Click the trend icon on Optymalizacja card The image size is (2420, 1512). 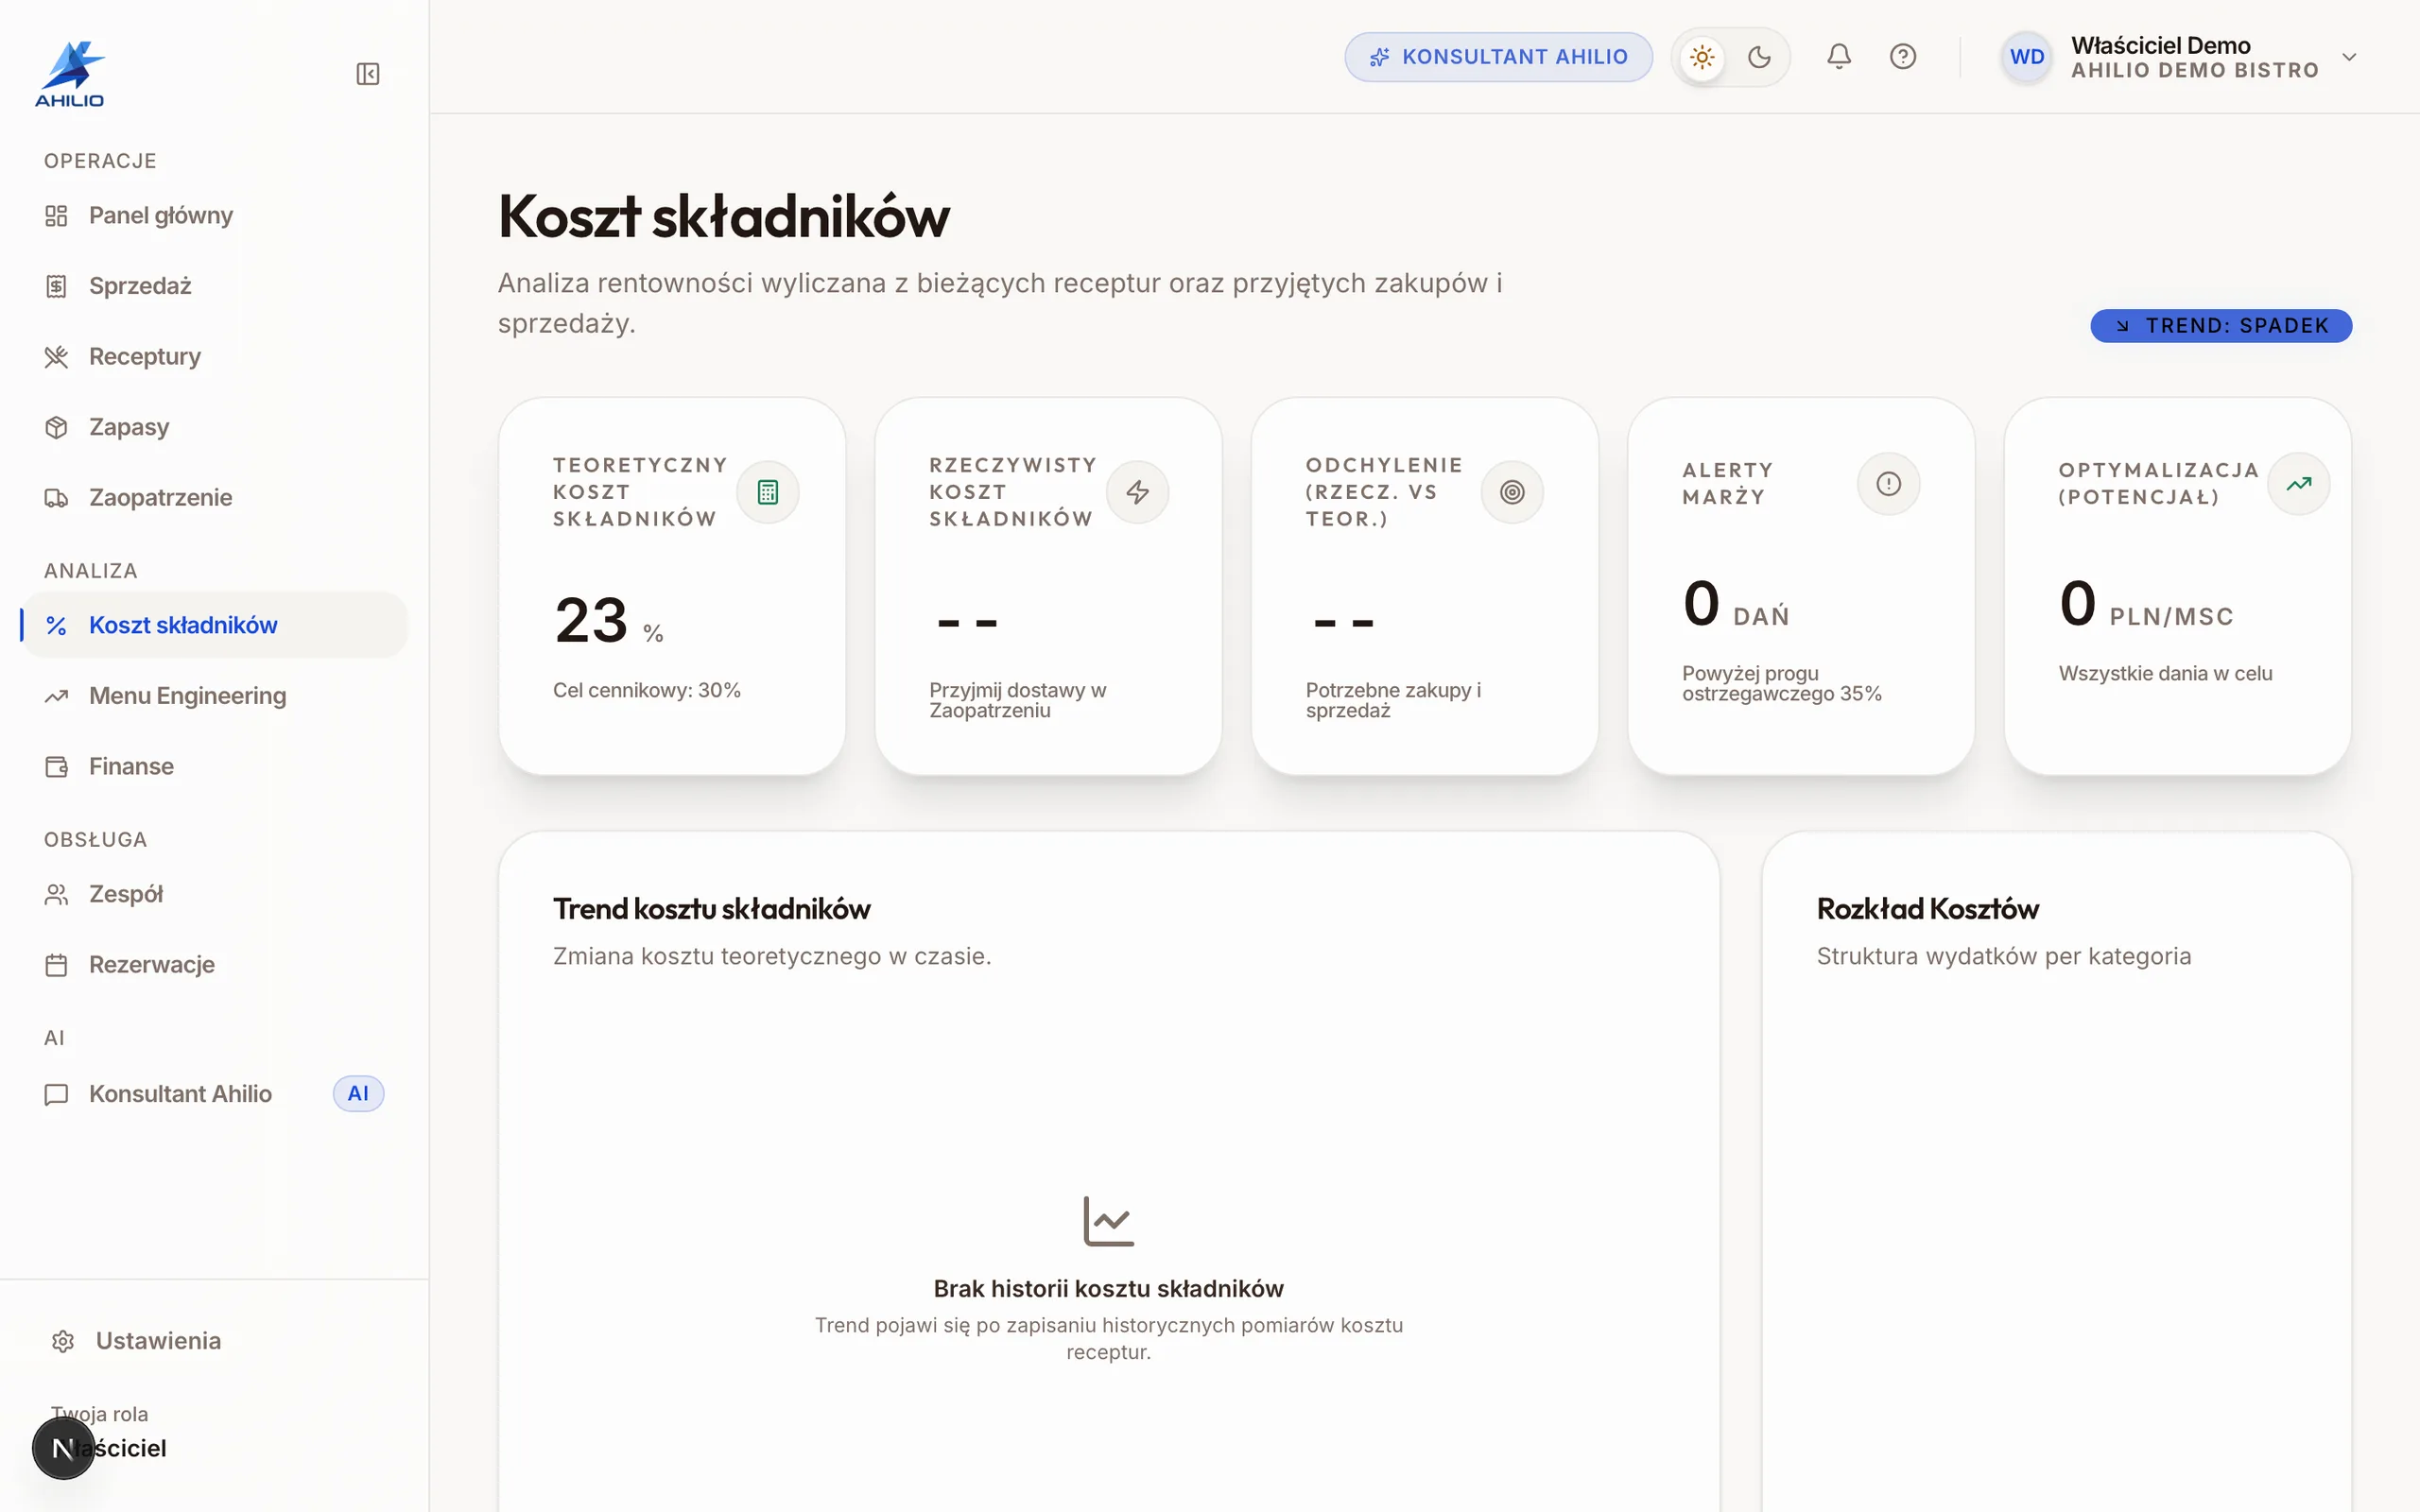[2299, 484]
